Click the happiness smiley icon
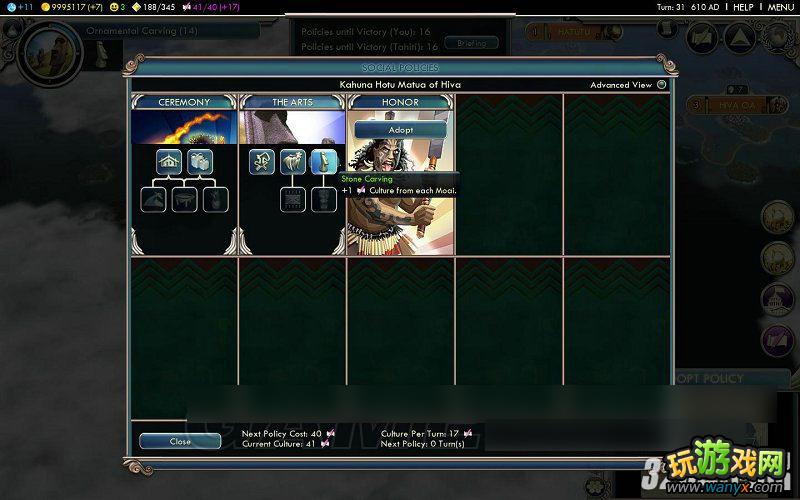Viewport: 800px width, 500px height. [114, 7]
